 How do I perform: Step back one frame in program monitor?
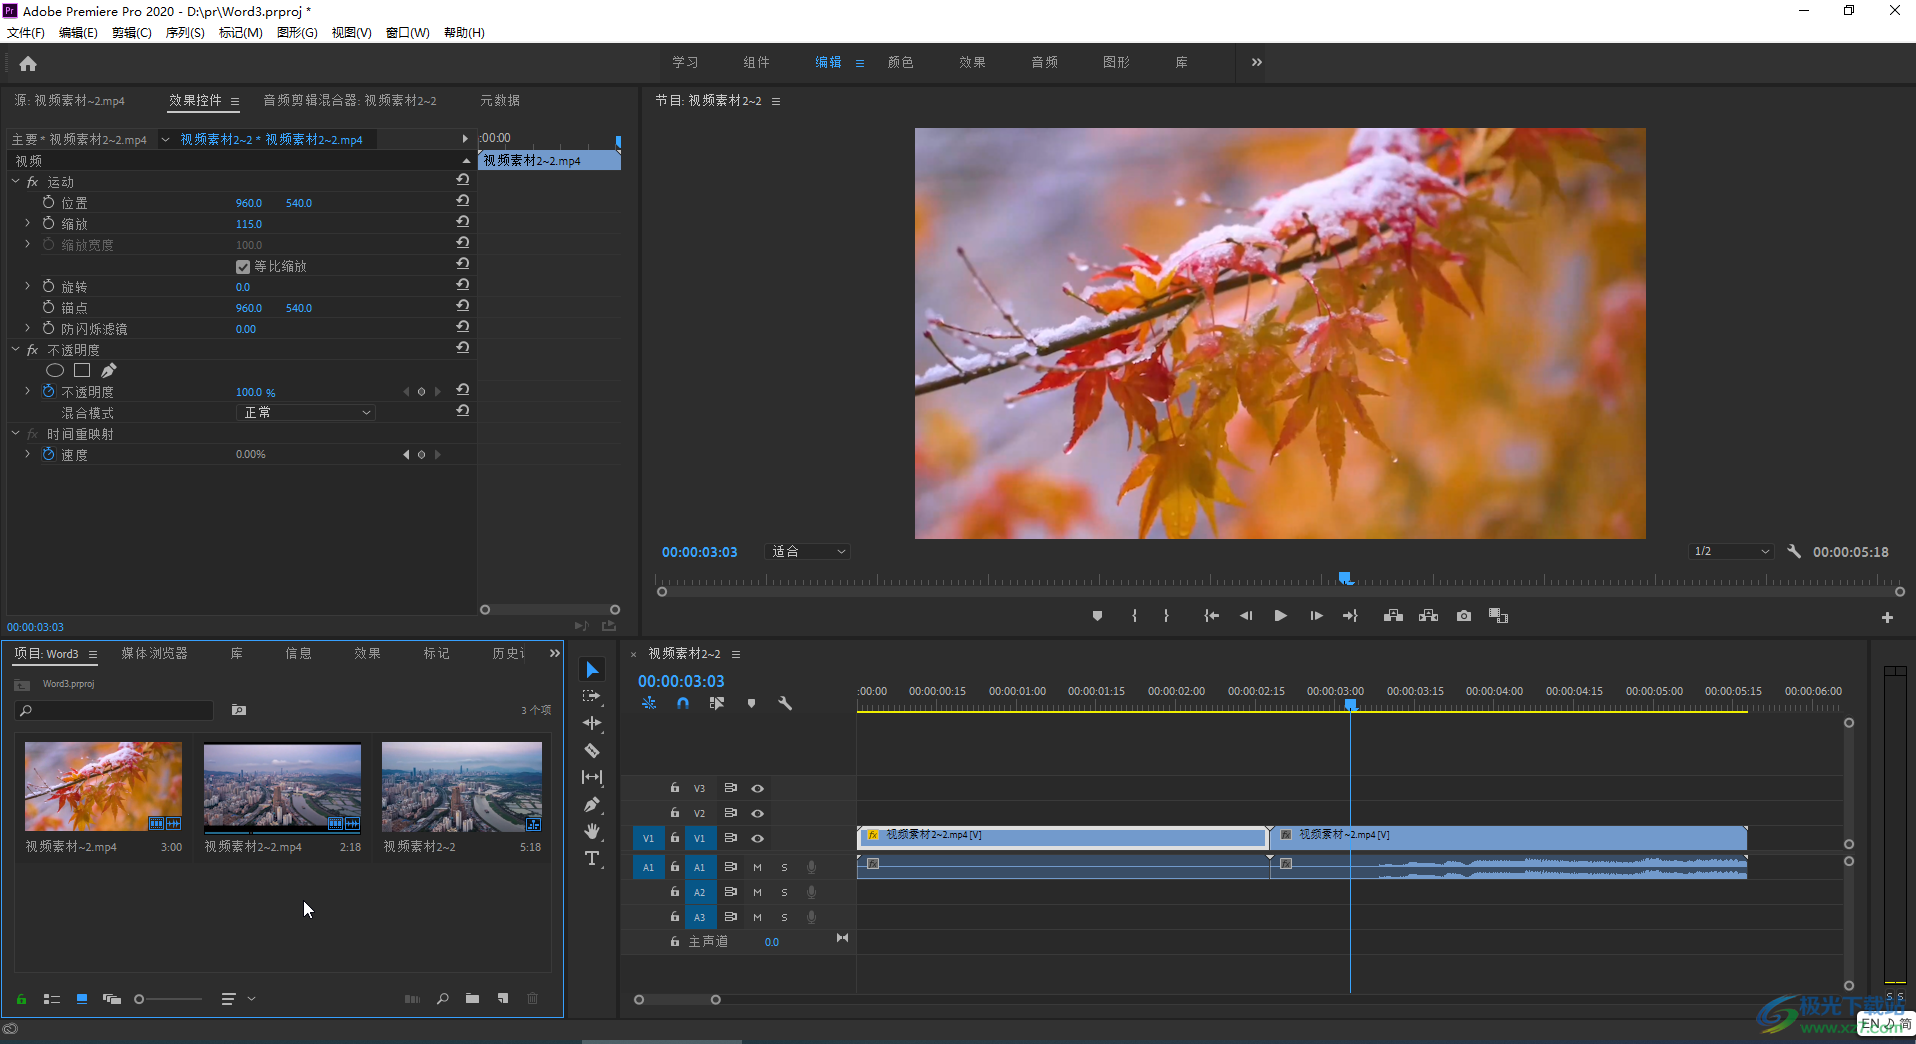1246,616
